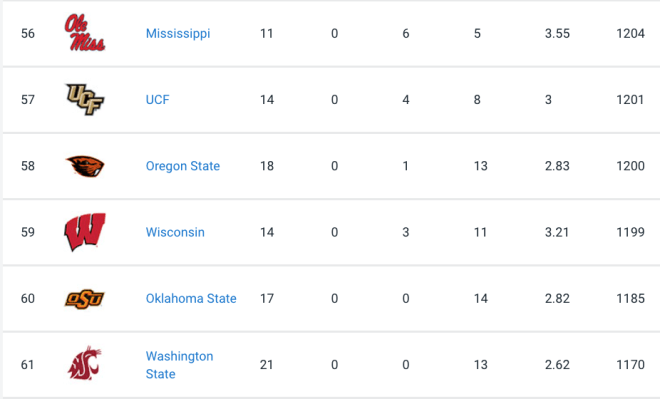Click the Washington State cougar logo
This screenshot has height=399, width=660.
pos(85,364)
